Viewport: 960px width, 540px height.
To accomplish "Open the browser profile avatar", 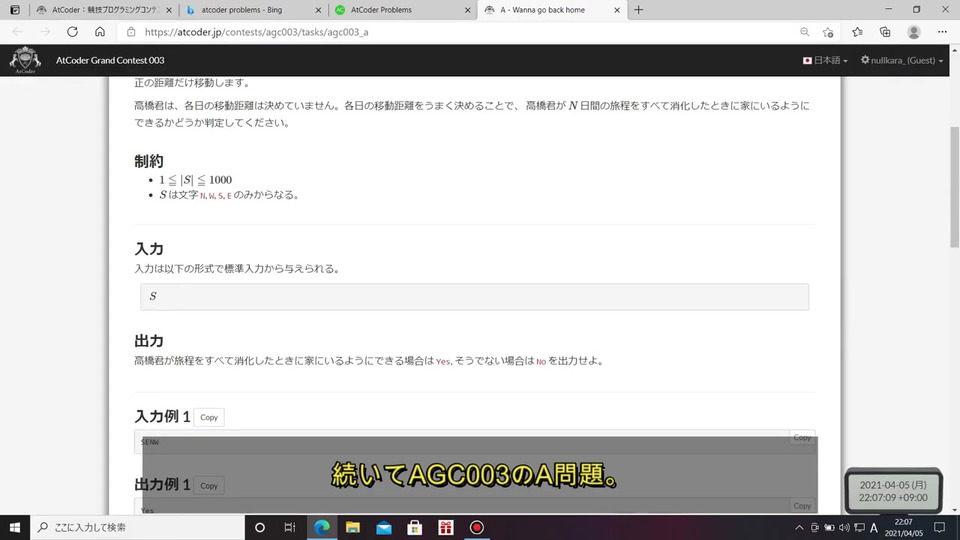I will click(x=913, y=32).
